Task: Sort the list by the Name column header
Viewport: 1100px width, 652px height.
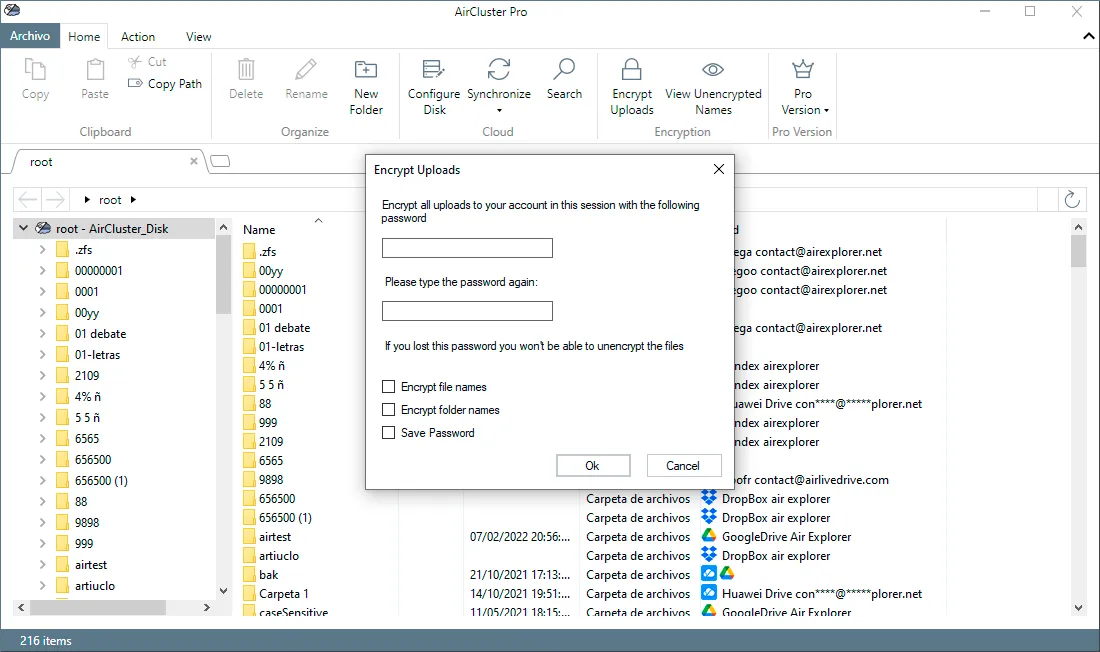Action: pos(259,229)
